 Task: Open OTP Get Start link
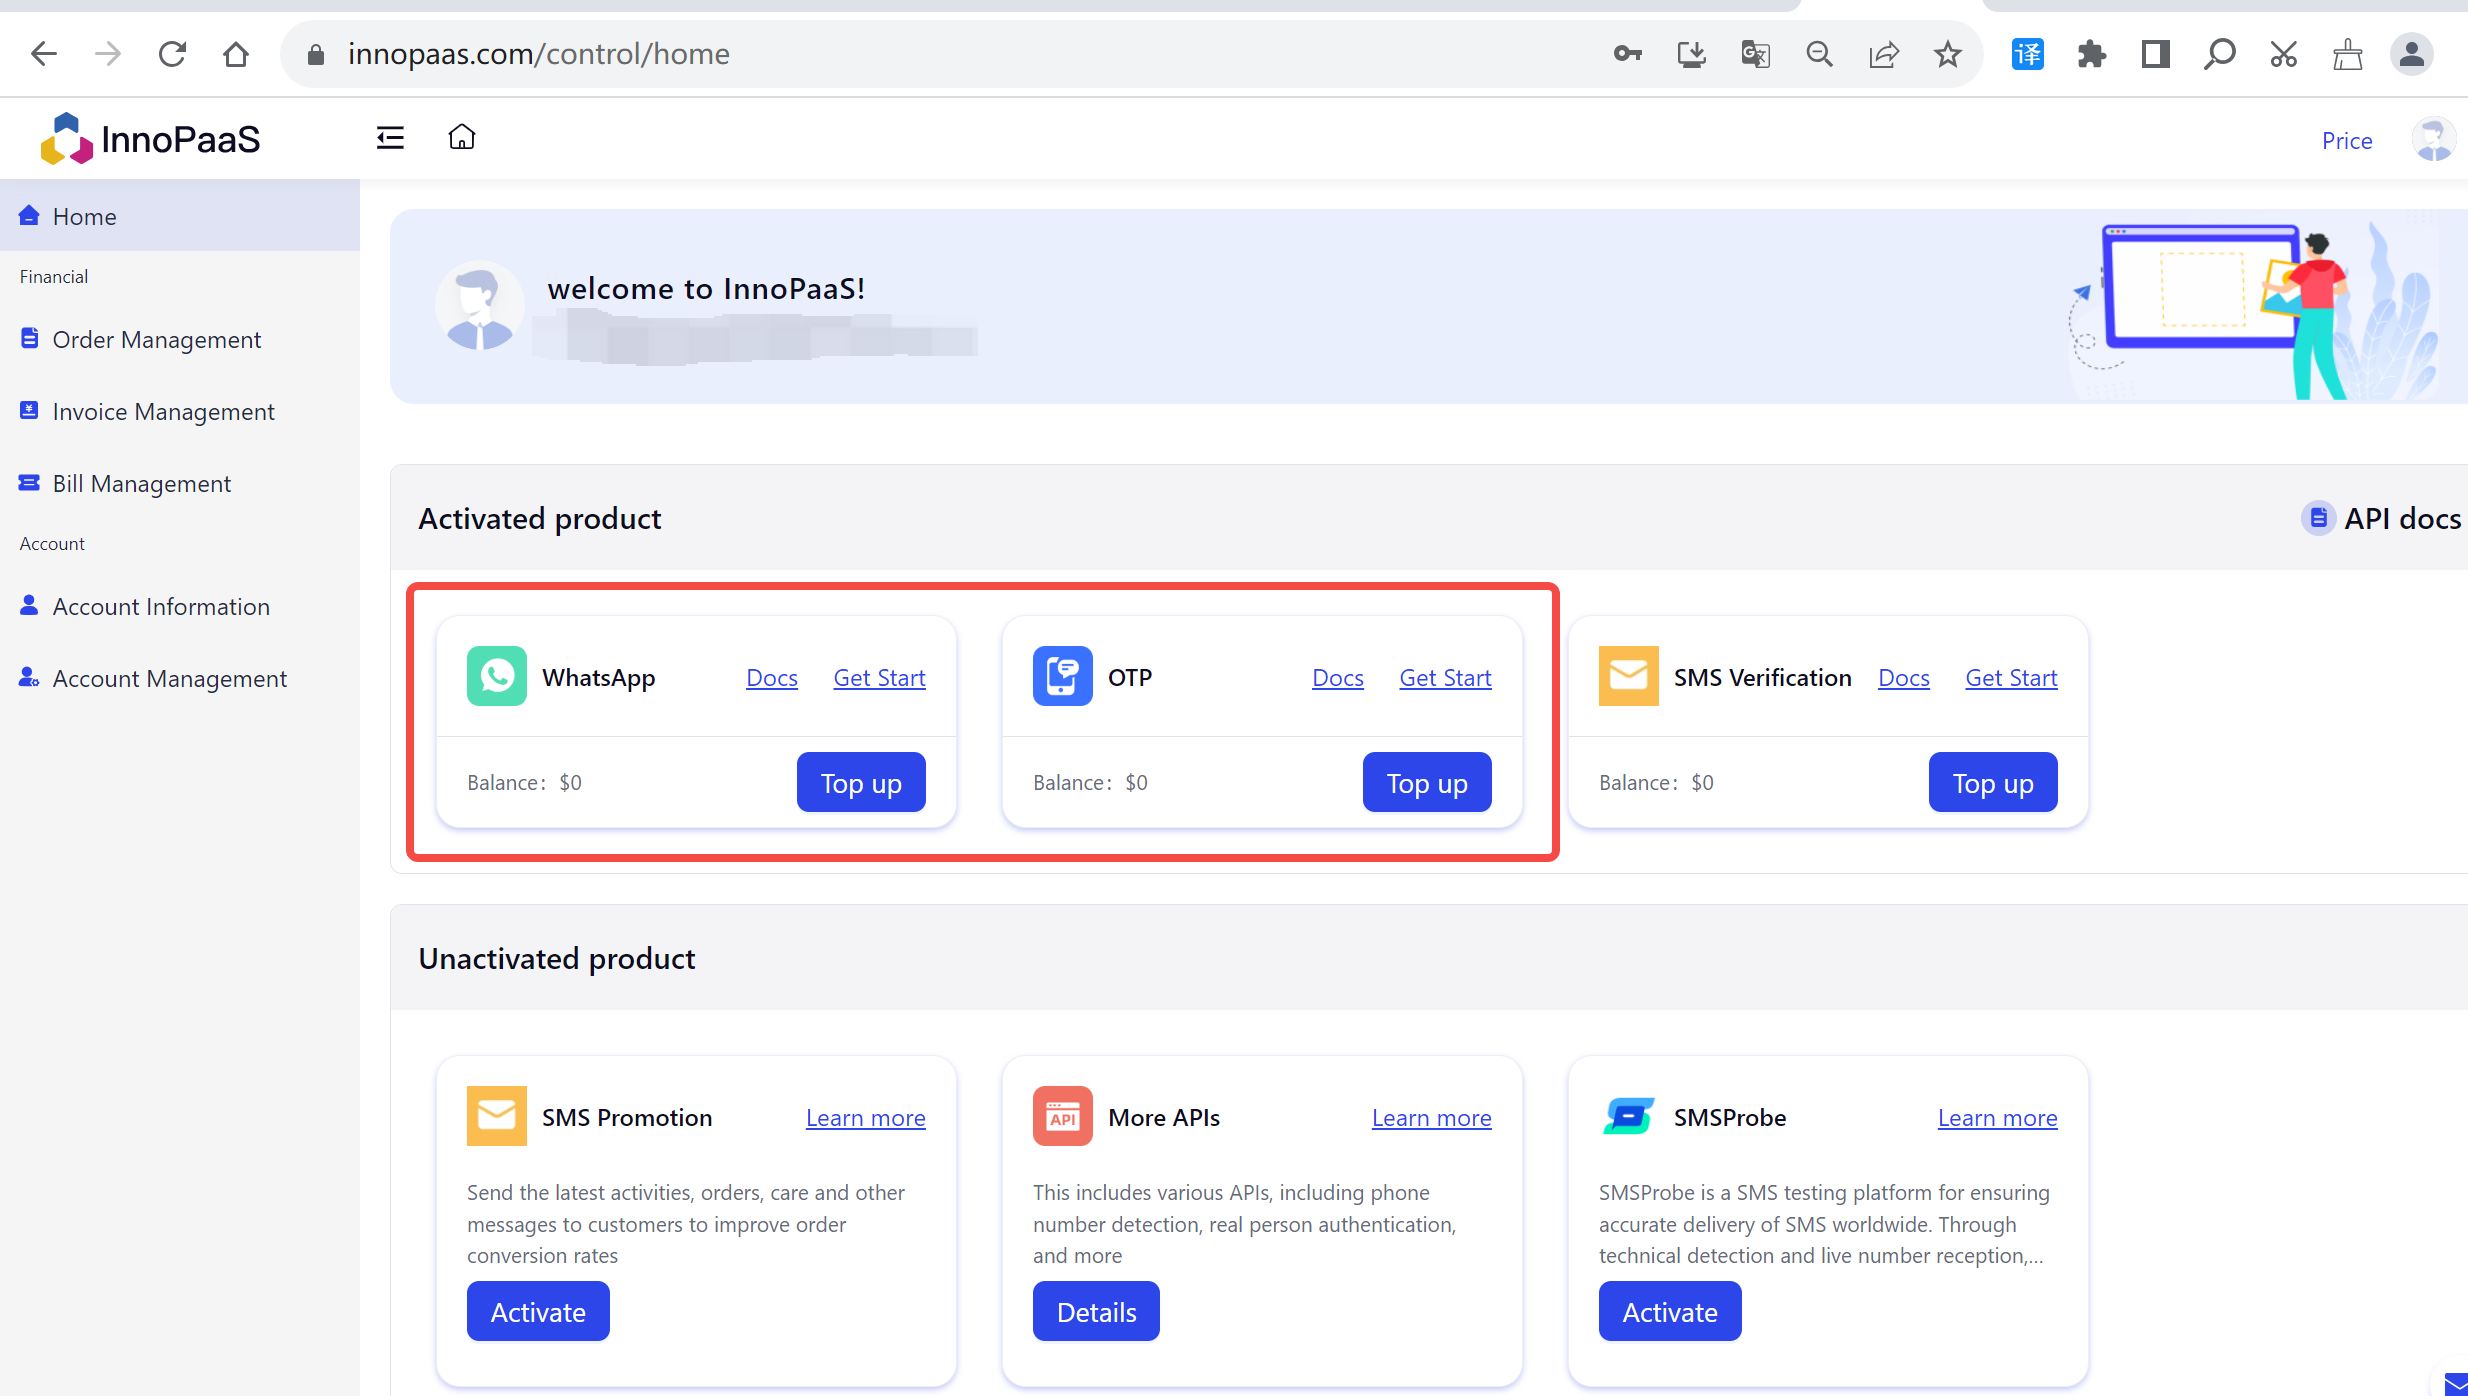coord(1446,678)
